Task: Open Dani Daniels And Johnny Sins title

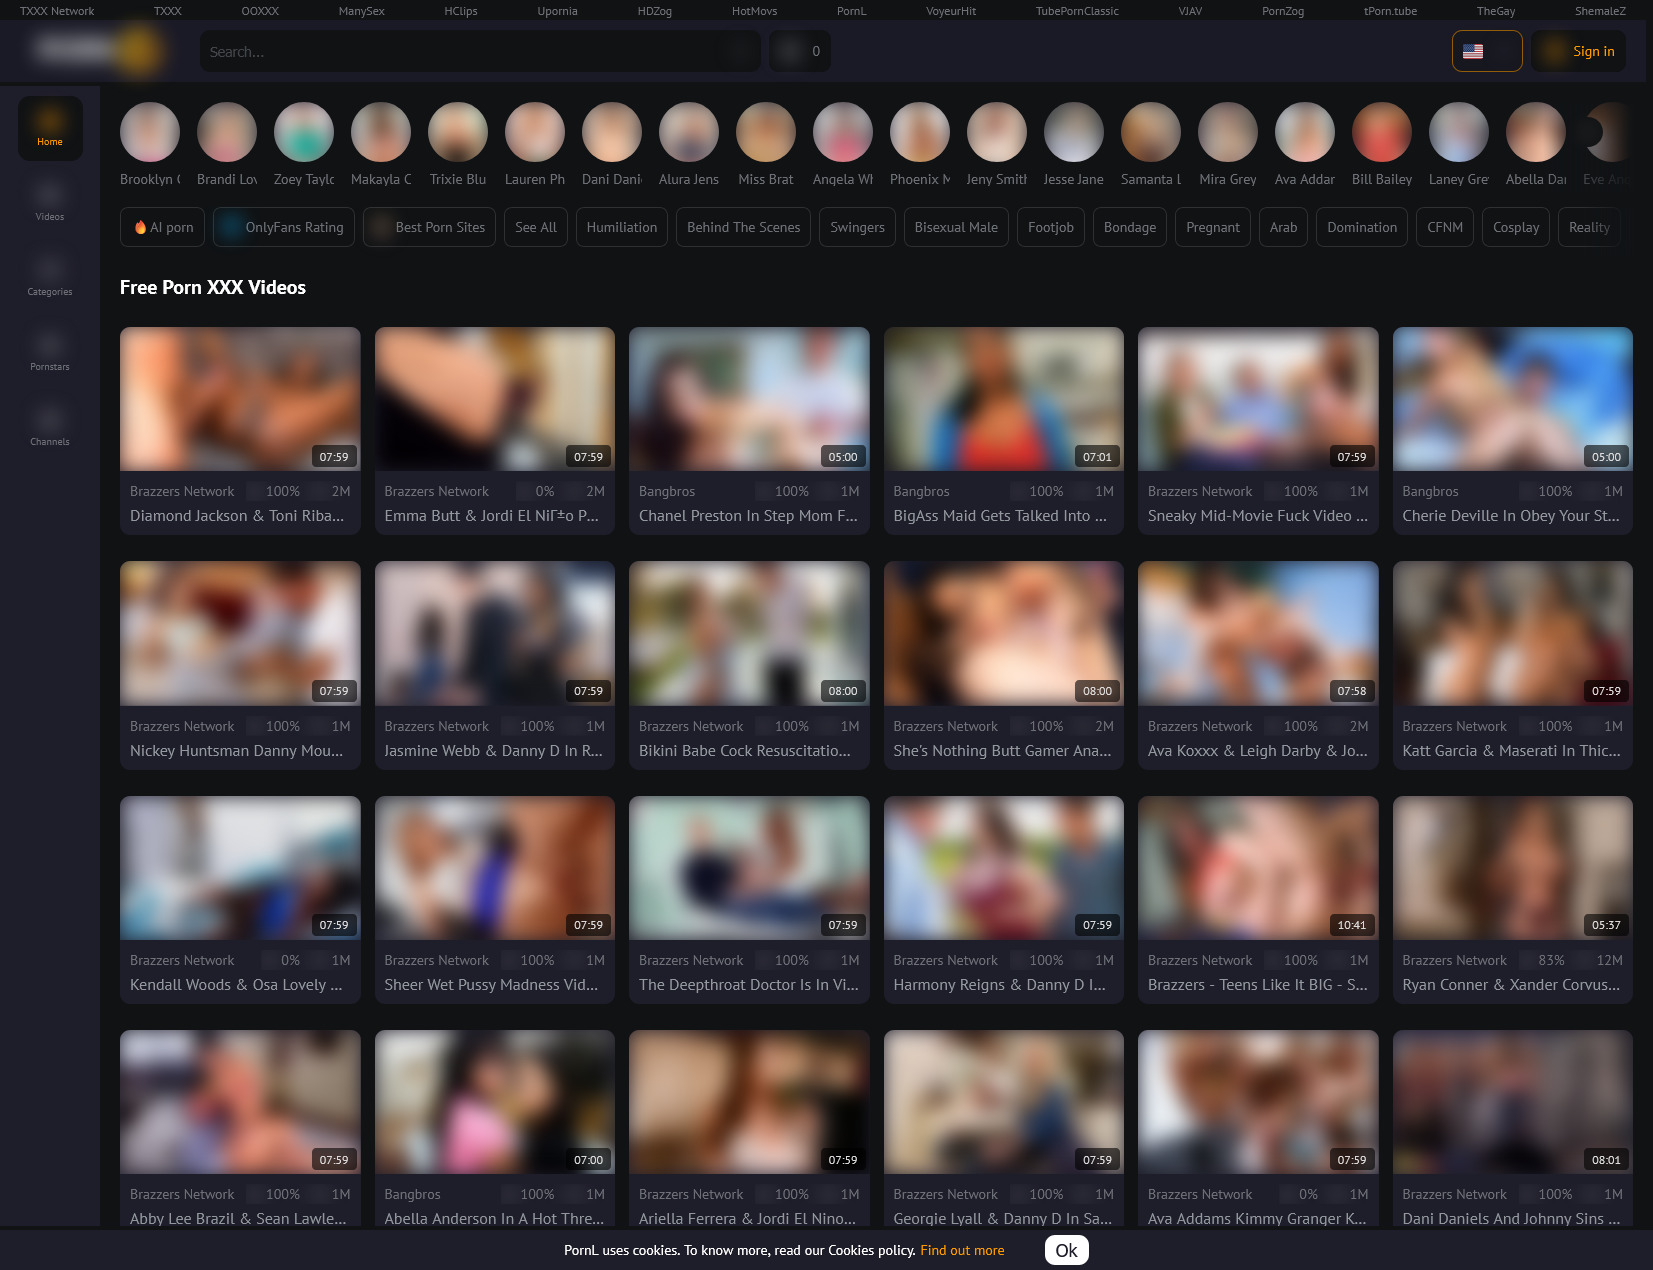Action: (x=1512, y=1219)
